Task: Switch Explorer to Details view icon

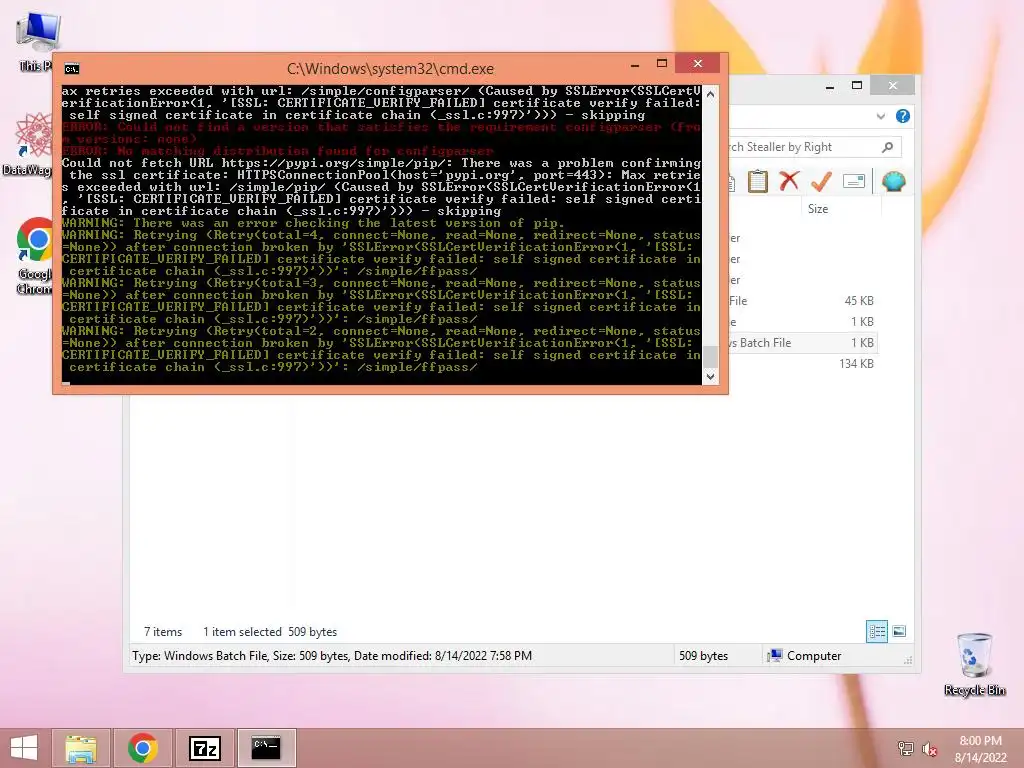Action: click(877, 631)
